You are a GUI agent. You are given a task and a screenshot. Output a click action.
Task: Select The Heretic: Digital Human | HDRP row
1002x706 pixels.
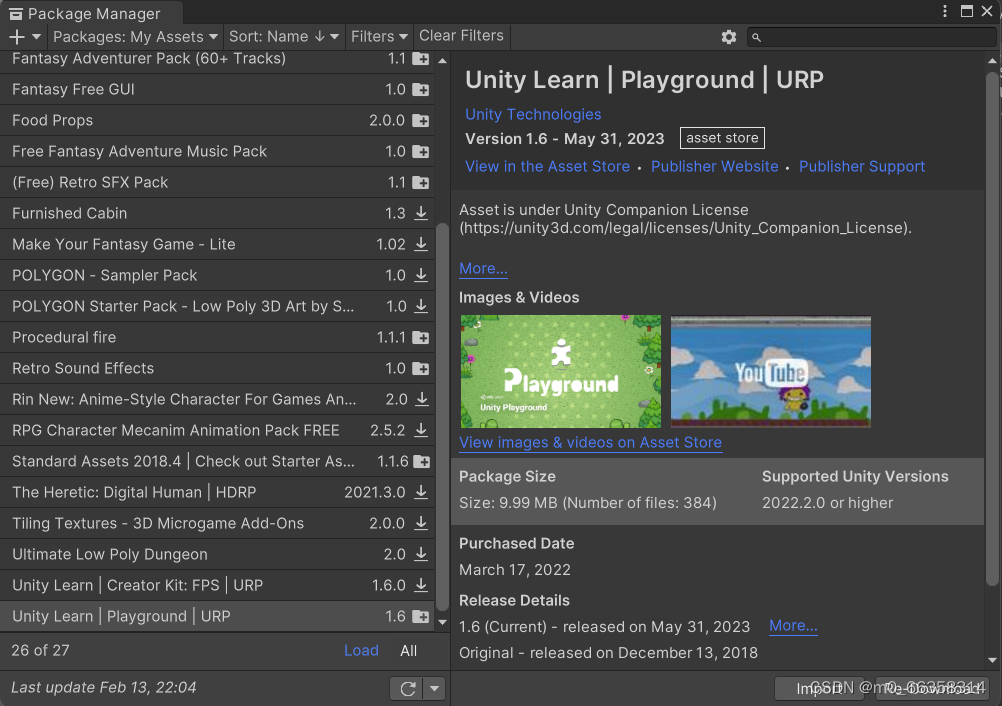pyautogui.click(x=217, y=493)
